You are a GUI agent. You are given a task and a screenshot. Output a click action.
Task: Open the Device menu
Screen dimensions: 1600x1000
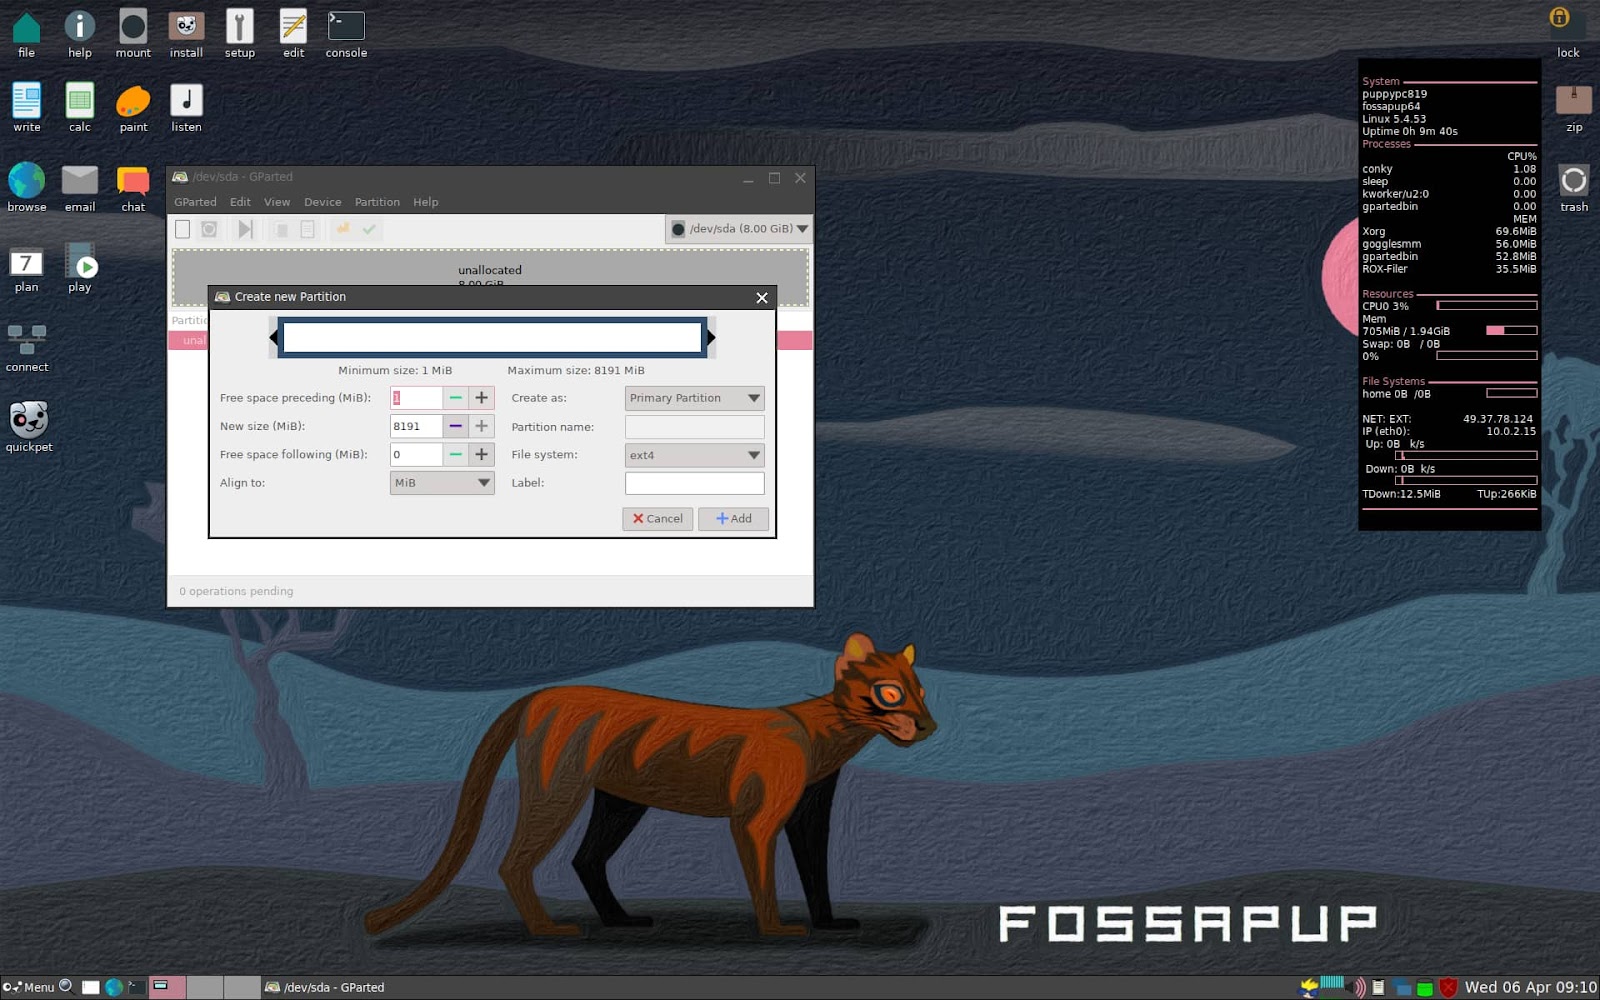322,202
